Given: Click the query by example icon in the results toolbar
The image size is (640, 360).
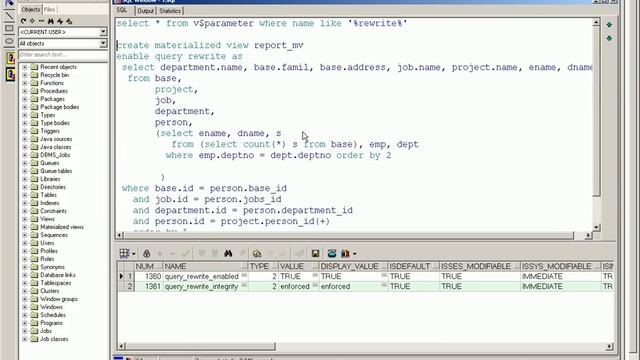Looking at the screenshot, I should pos(257,253).
